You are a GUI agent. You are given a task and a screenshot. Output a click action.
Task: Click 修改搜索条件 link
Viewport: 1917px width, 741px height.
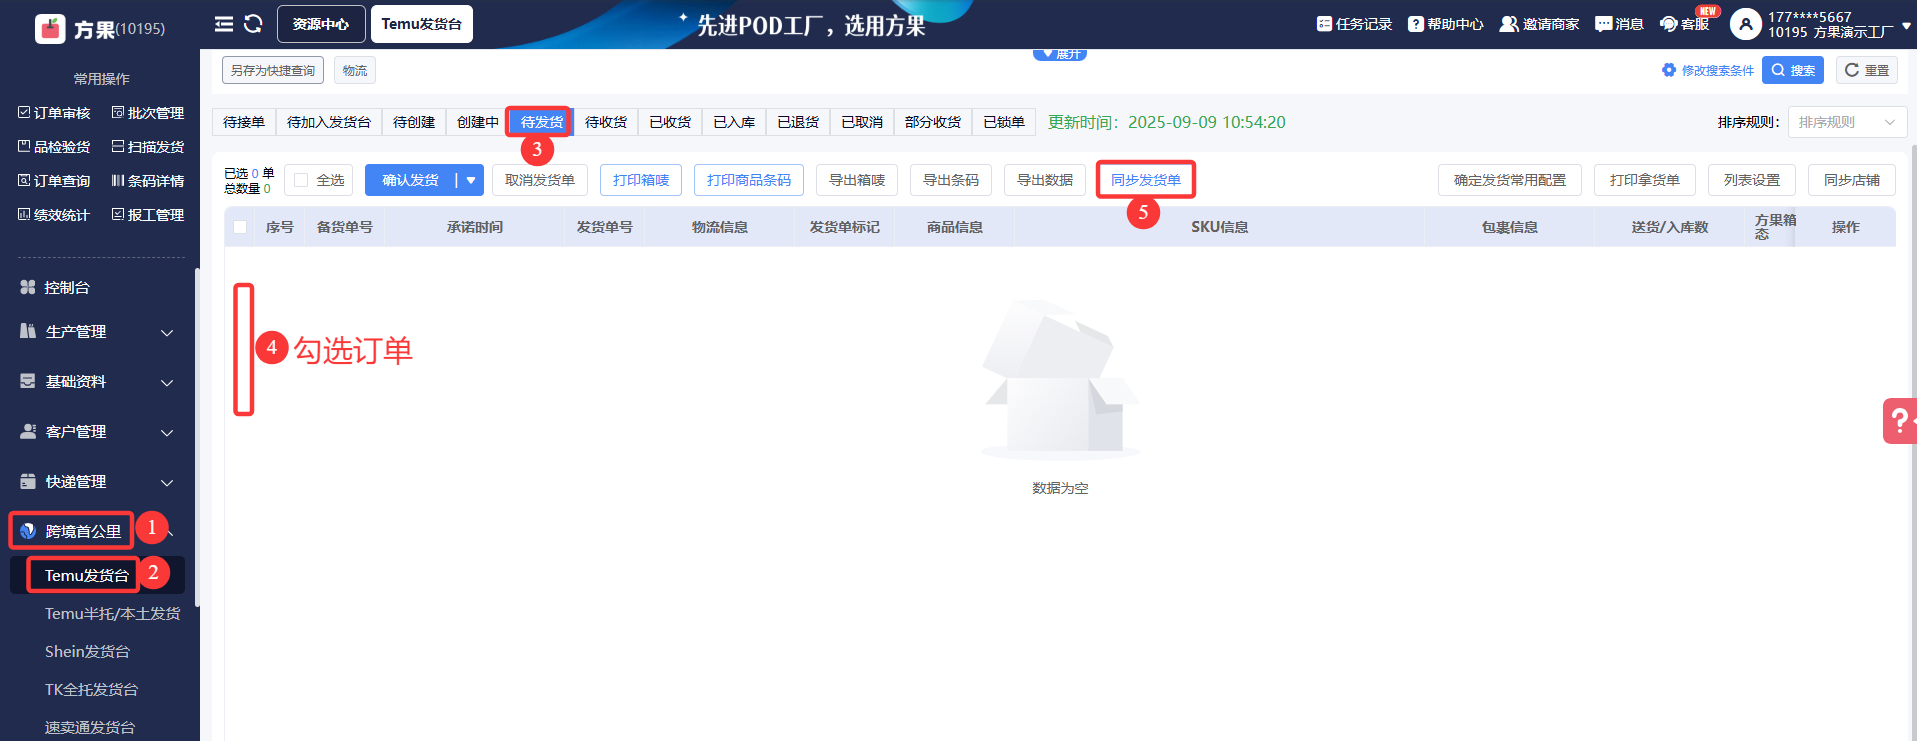(x=1708, y=70)
